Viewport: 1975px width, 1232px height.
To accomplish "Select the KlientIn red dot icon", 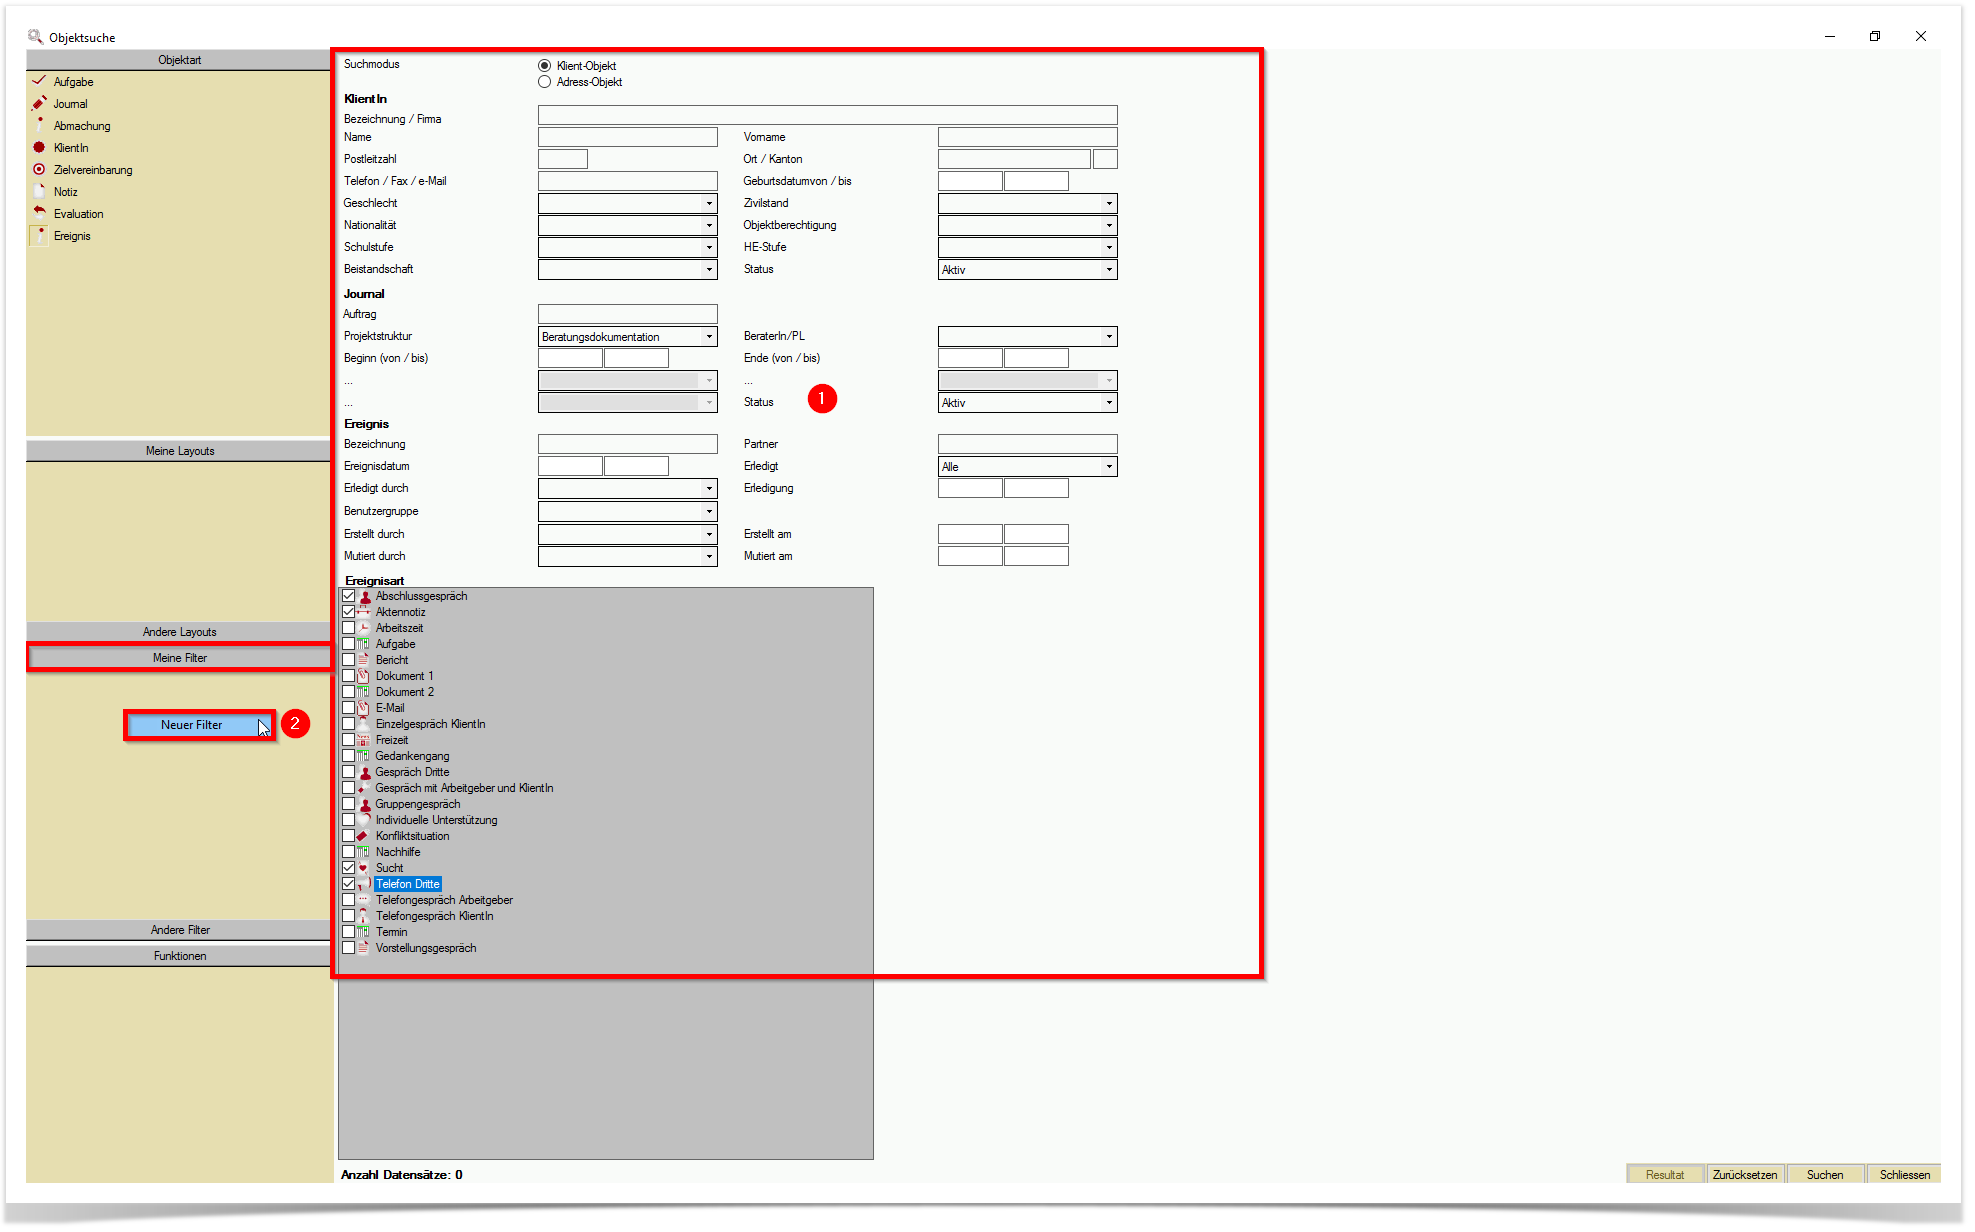I will tap(39, 147).
